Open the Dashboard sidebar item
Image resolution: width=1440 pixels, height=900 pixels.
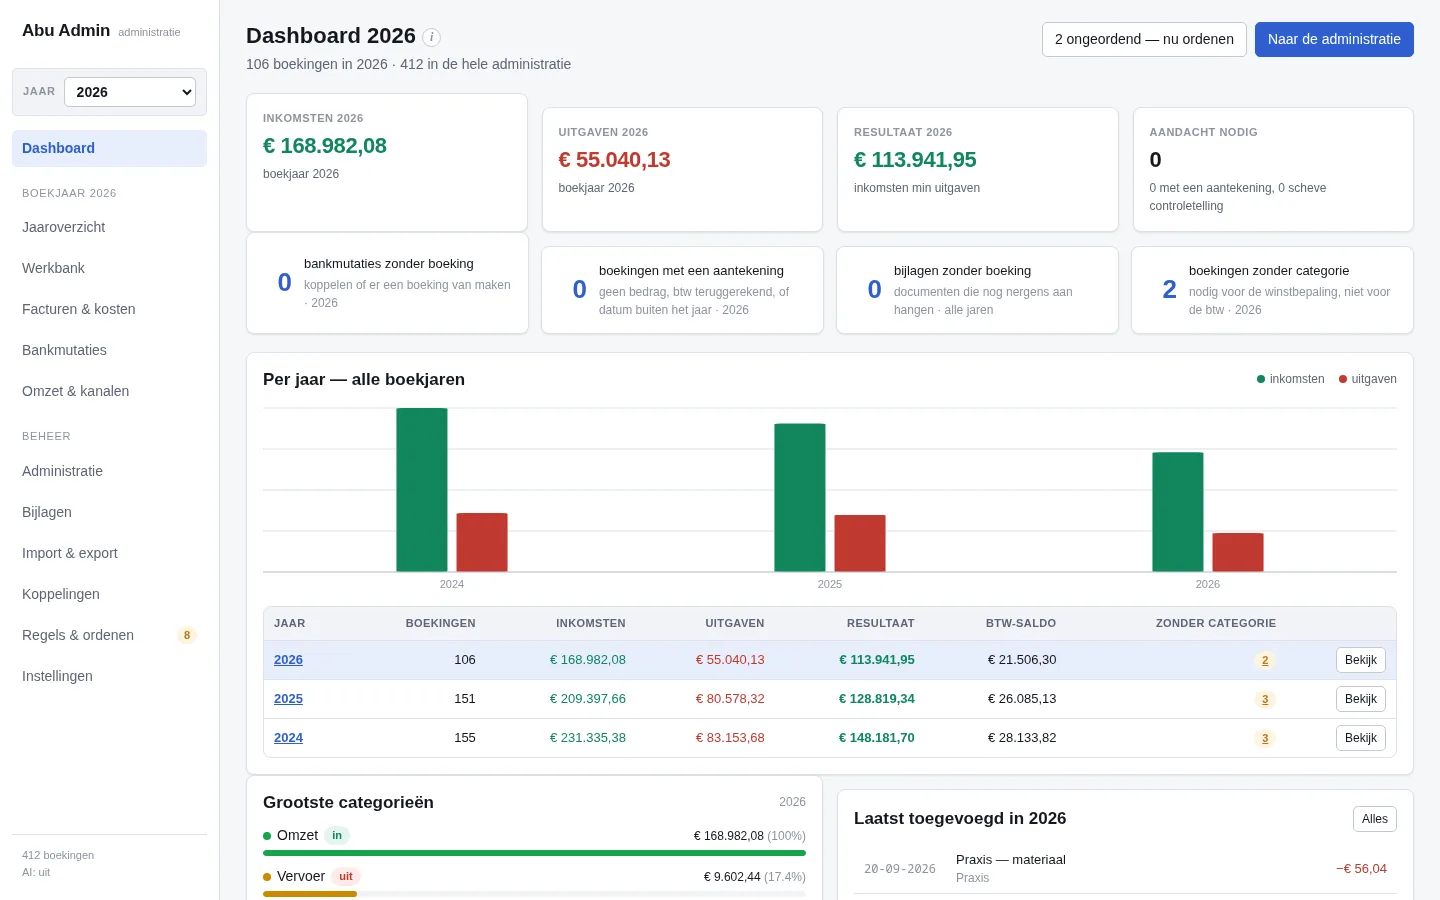point(109,148)
